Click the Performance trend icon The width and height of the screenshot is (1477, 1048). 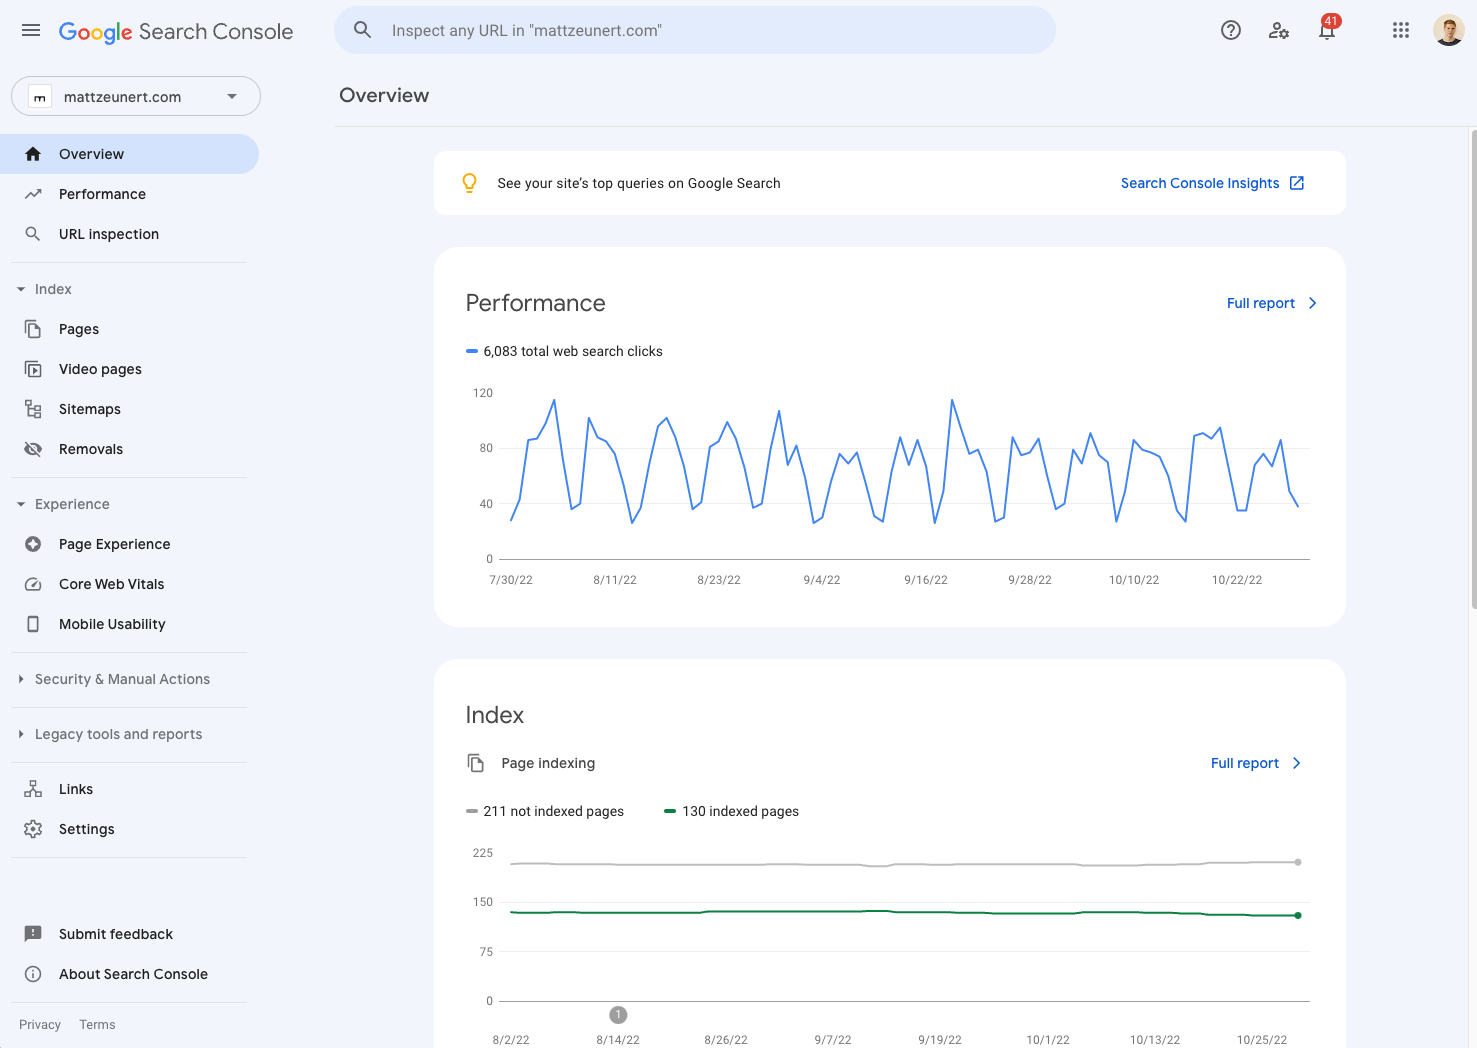[33, 194]
